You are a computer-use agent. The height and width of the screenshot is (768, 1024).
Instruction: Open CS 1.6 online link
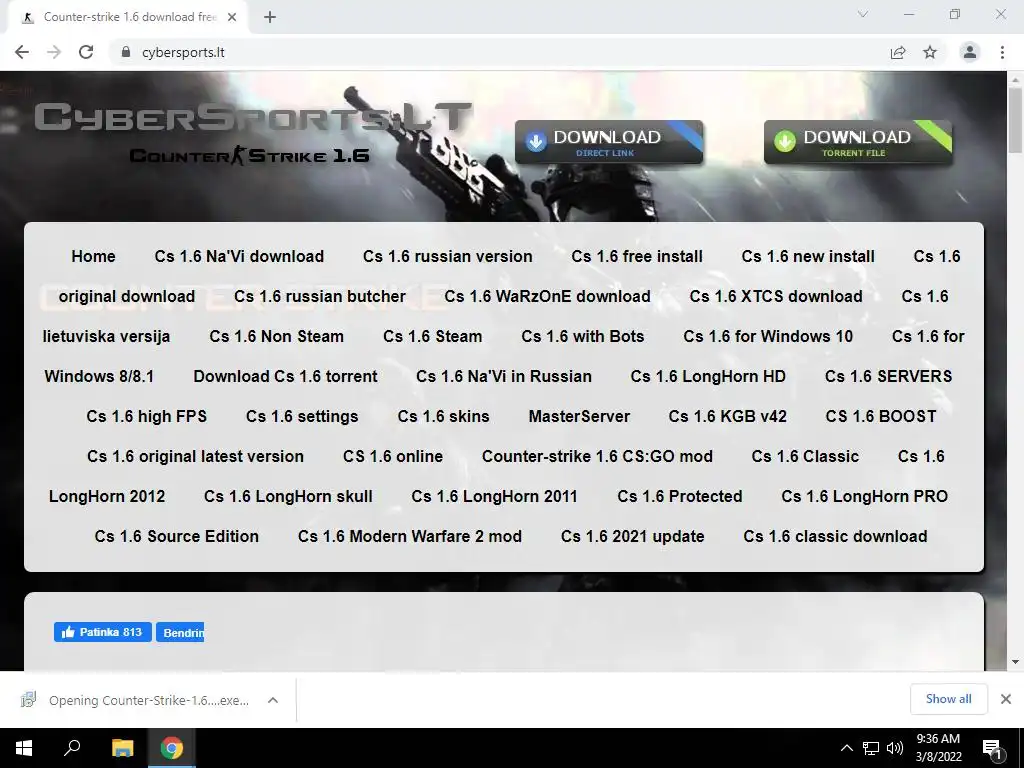[392, 456]
